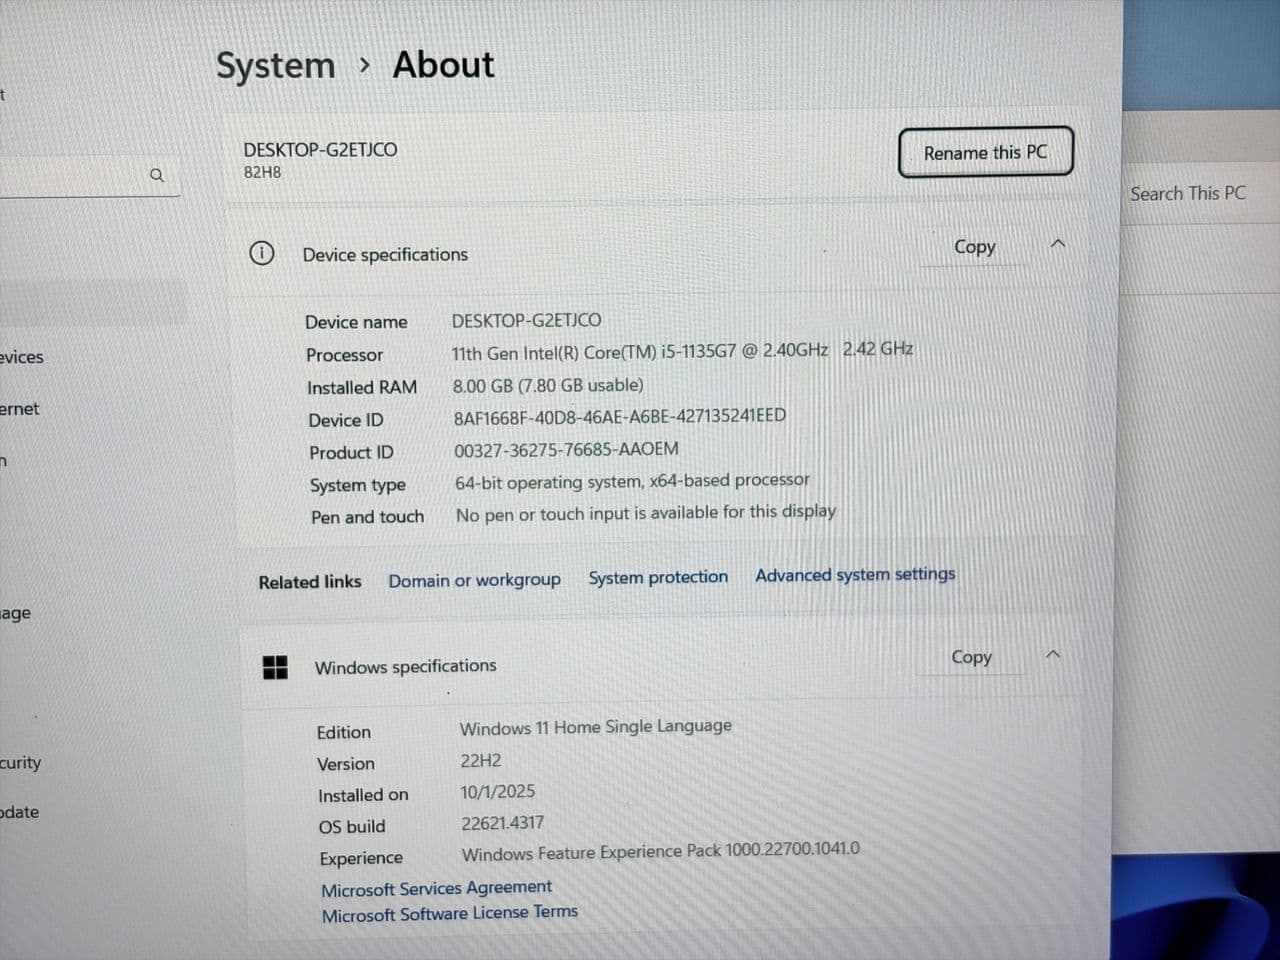This screenshot has height=960, width=1280.
Task: Open System protection link
Action: click(658, 577)
